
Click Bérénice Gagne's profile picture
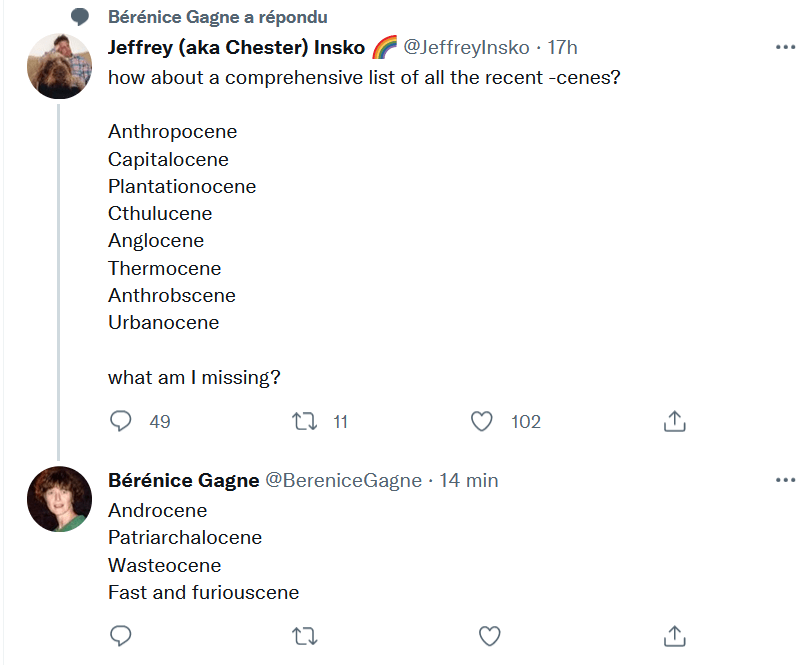(x=59, y=499)
